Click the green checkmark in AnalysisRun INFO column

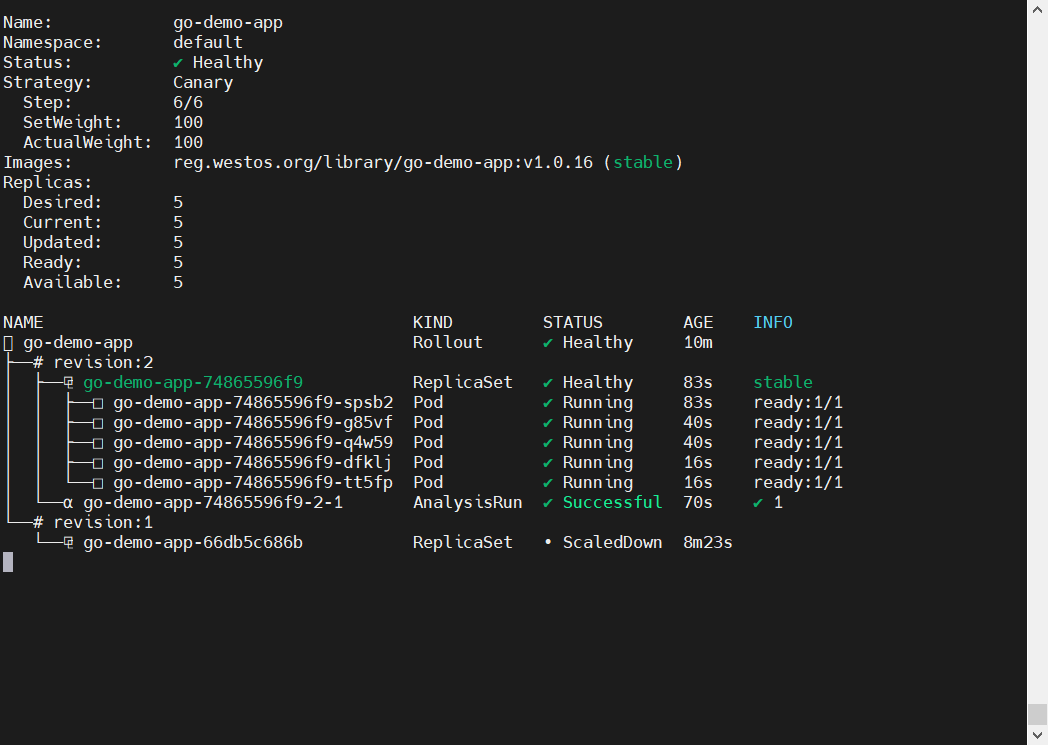[758, 503]
